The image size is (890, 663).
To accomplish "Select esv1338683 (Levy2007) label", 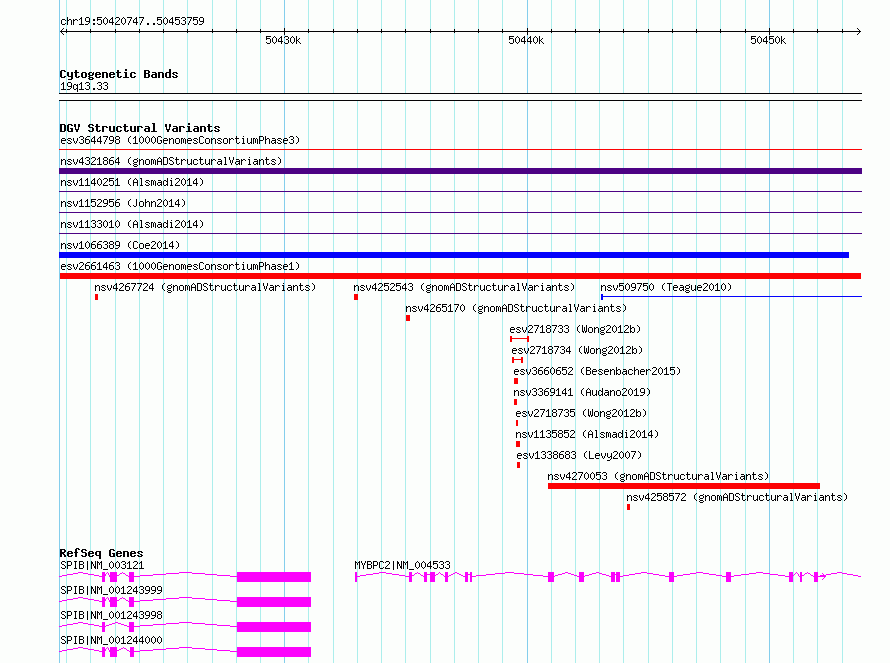I will tap(579, 455).
